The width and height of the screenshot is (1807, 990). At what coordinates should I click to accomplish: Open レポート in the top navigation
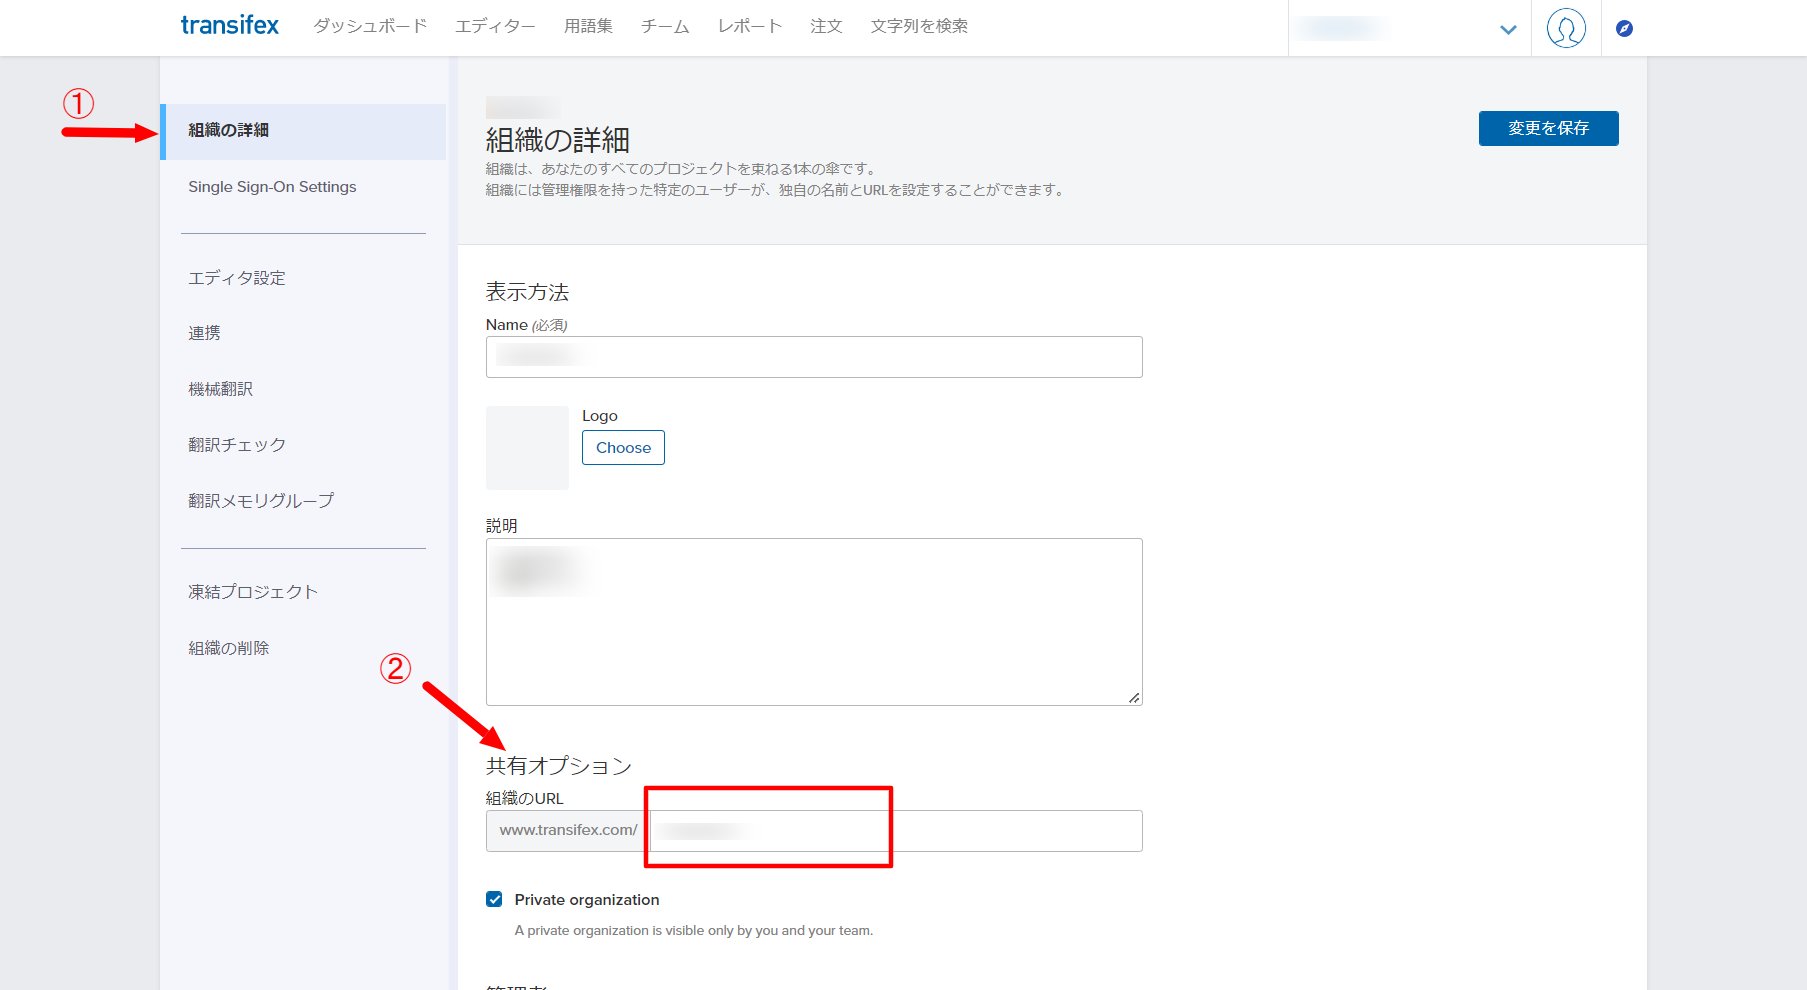point(750,26)
